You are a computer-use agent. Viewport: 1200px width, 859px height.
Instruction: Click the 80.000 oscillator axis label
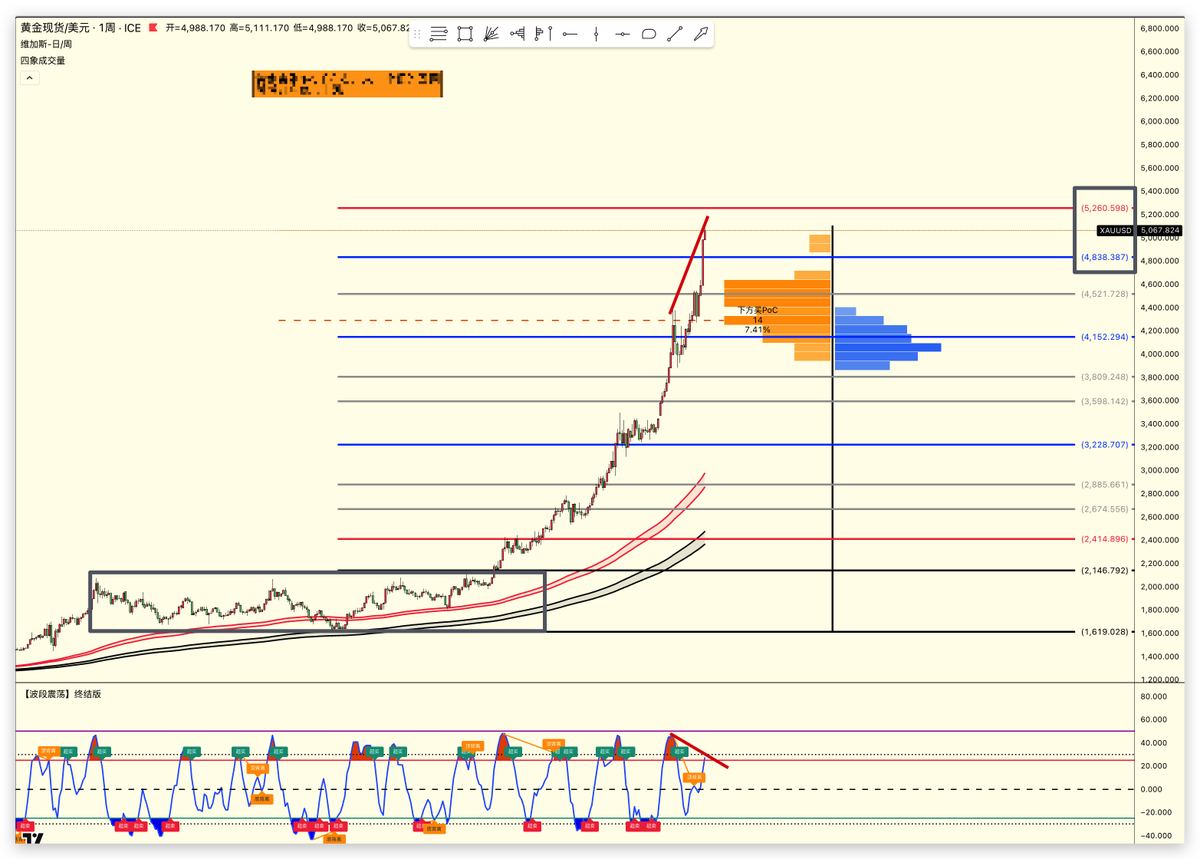point(1153,696)
